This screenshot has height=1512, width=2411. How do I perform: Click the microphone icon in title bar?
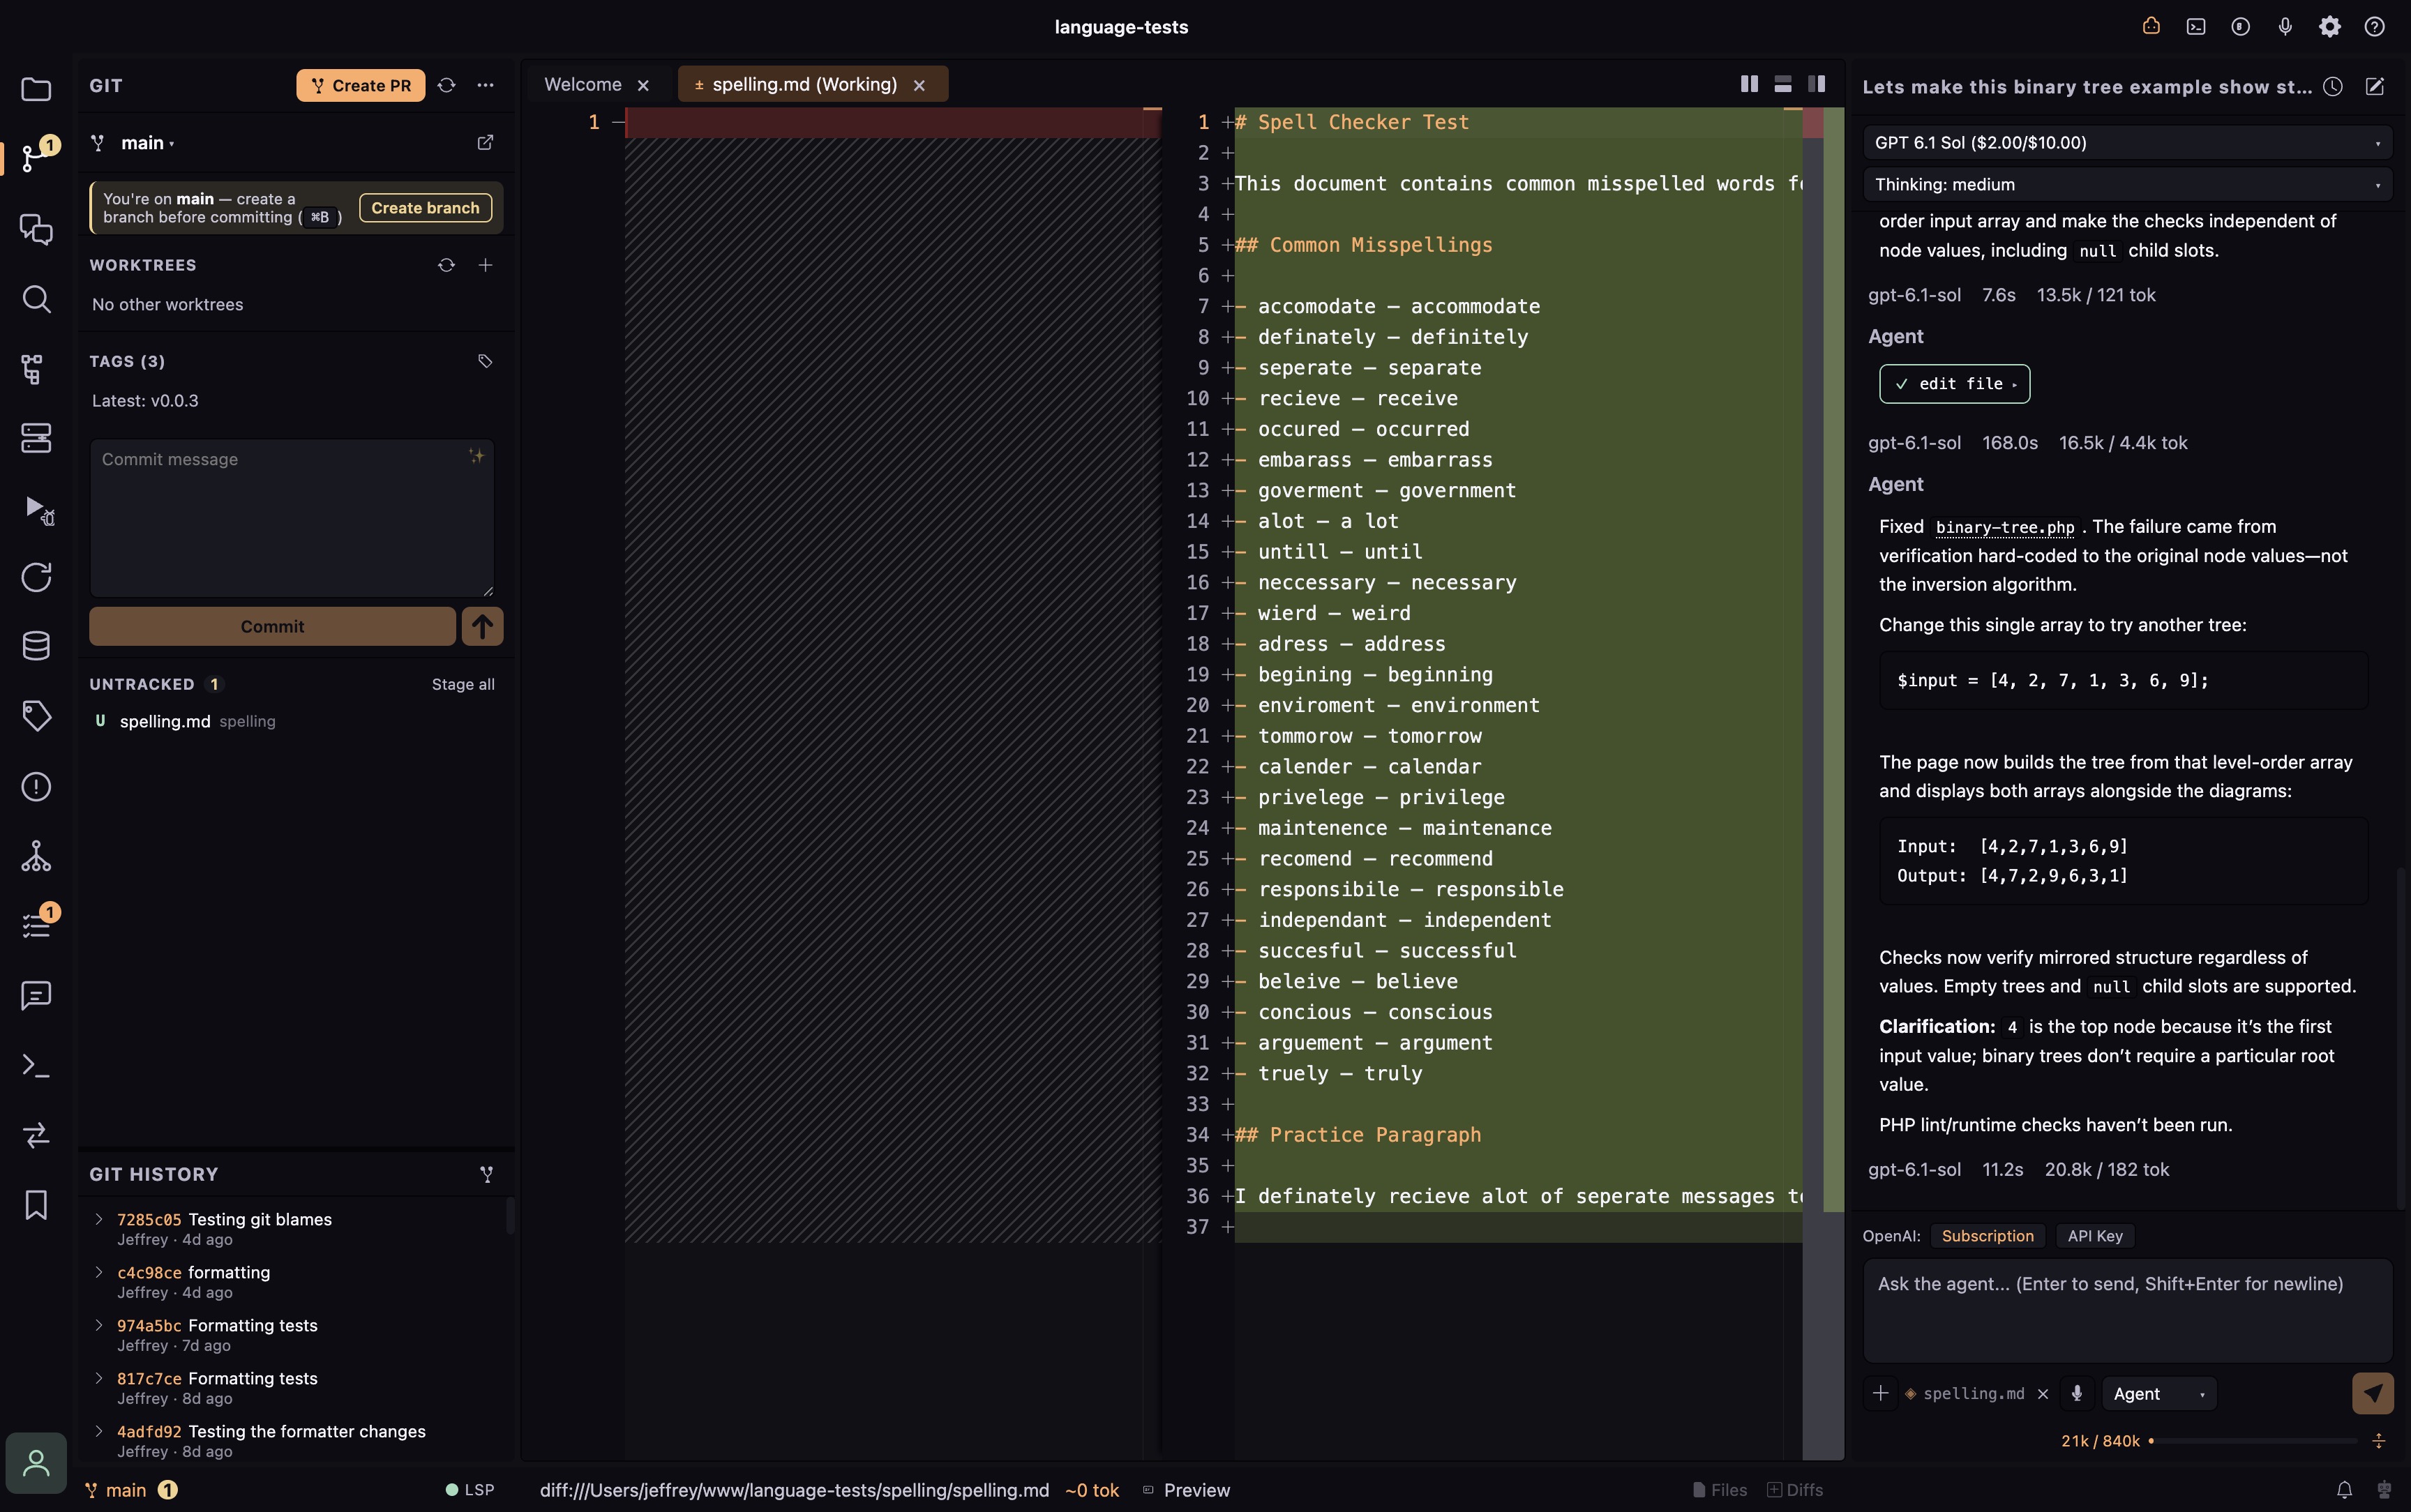pyautogui.click(x=2285, y=27)
